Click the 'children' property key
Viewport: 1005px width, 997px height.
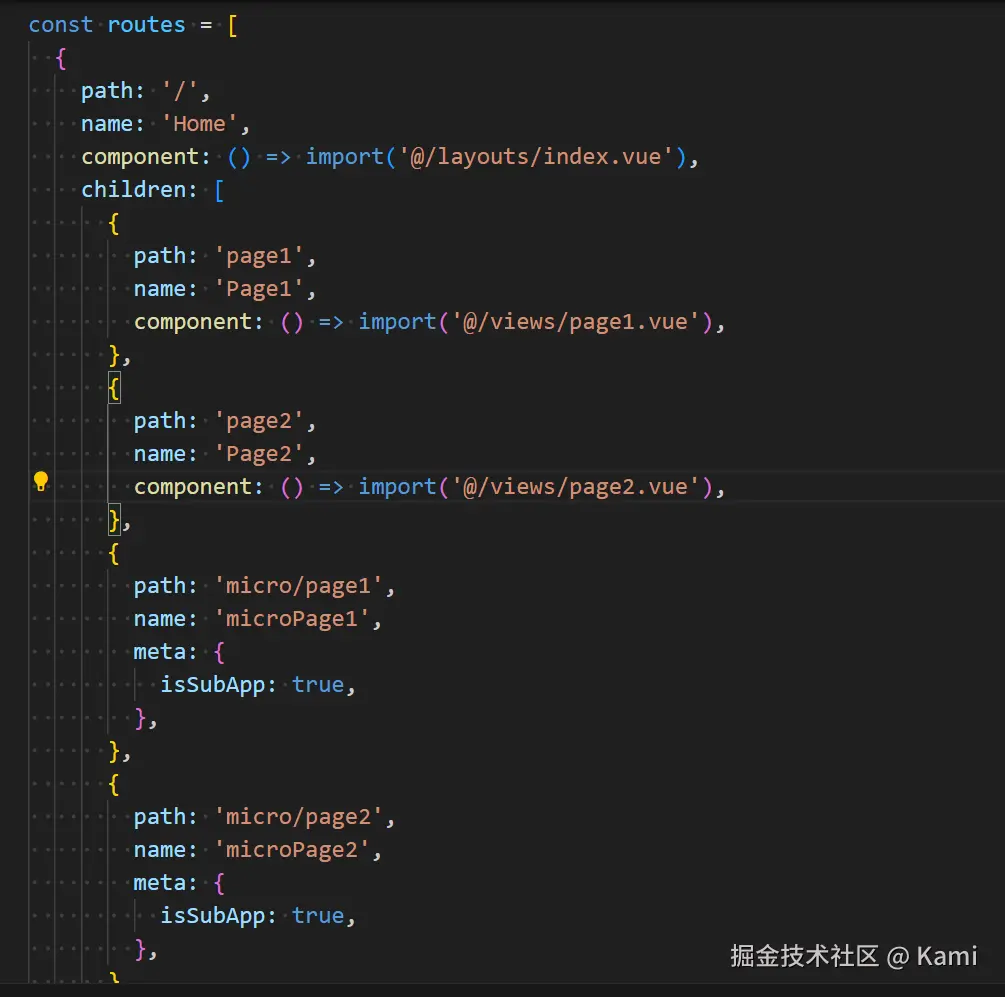coord(133,190)
